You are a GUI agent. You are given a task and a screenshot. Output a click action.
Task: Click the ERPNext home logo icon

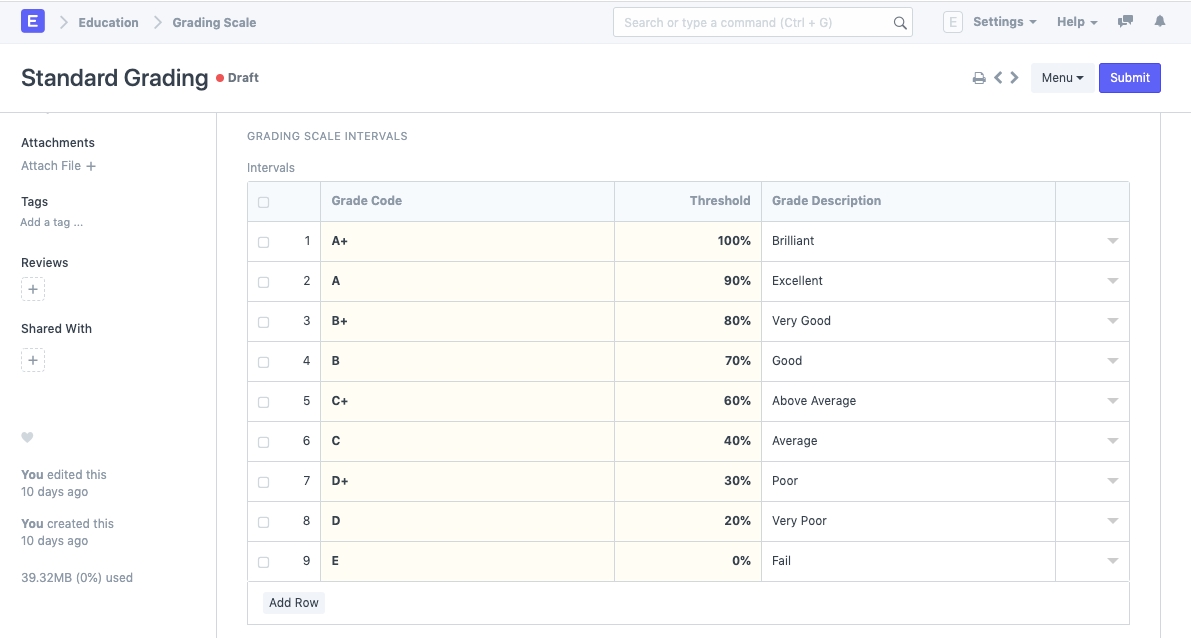point(33,21)
